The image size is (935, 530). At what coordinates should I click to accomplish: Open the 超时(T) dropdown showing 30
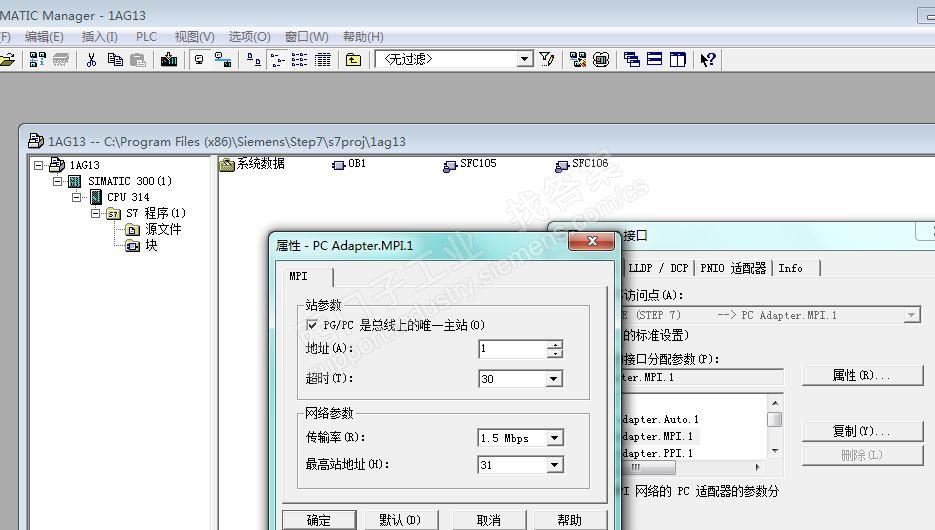pyautogui.click(x=554, y=379)
